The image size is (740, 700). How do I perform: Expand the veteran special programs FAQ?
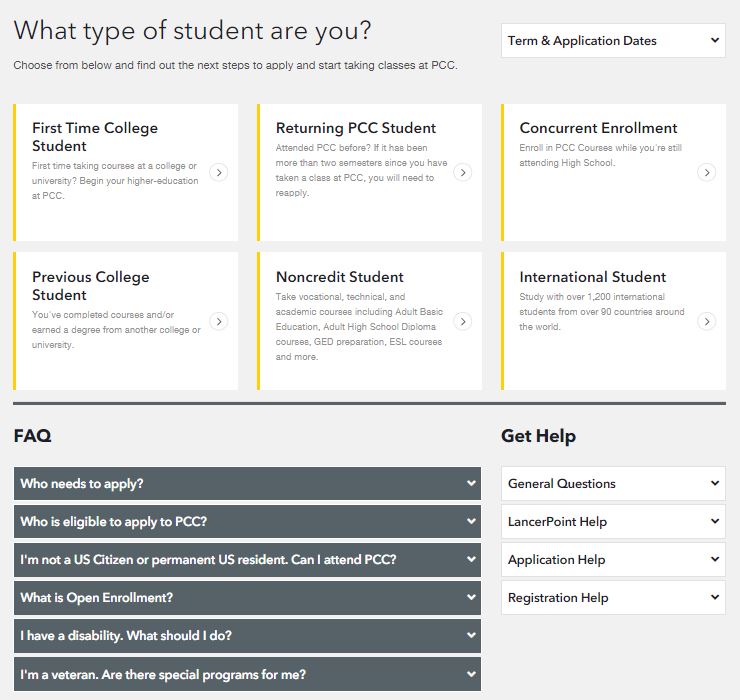(x=247, y=674)
